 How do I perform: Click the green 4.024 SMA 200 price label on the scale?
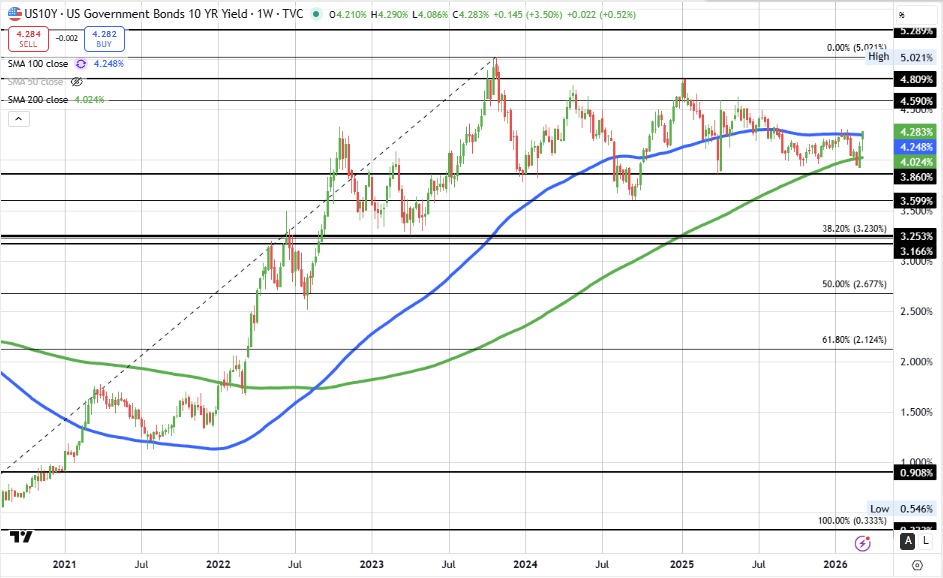pyautogui.click(x=915, y=162)
